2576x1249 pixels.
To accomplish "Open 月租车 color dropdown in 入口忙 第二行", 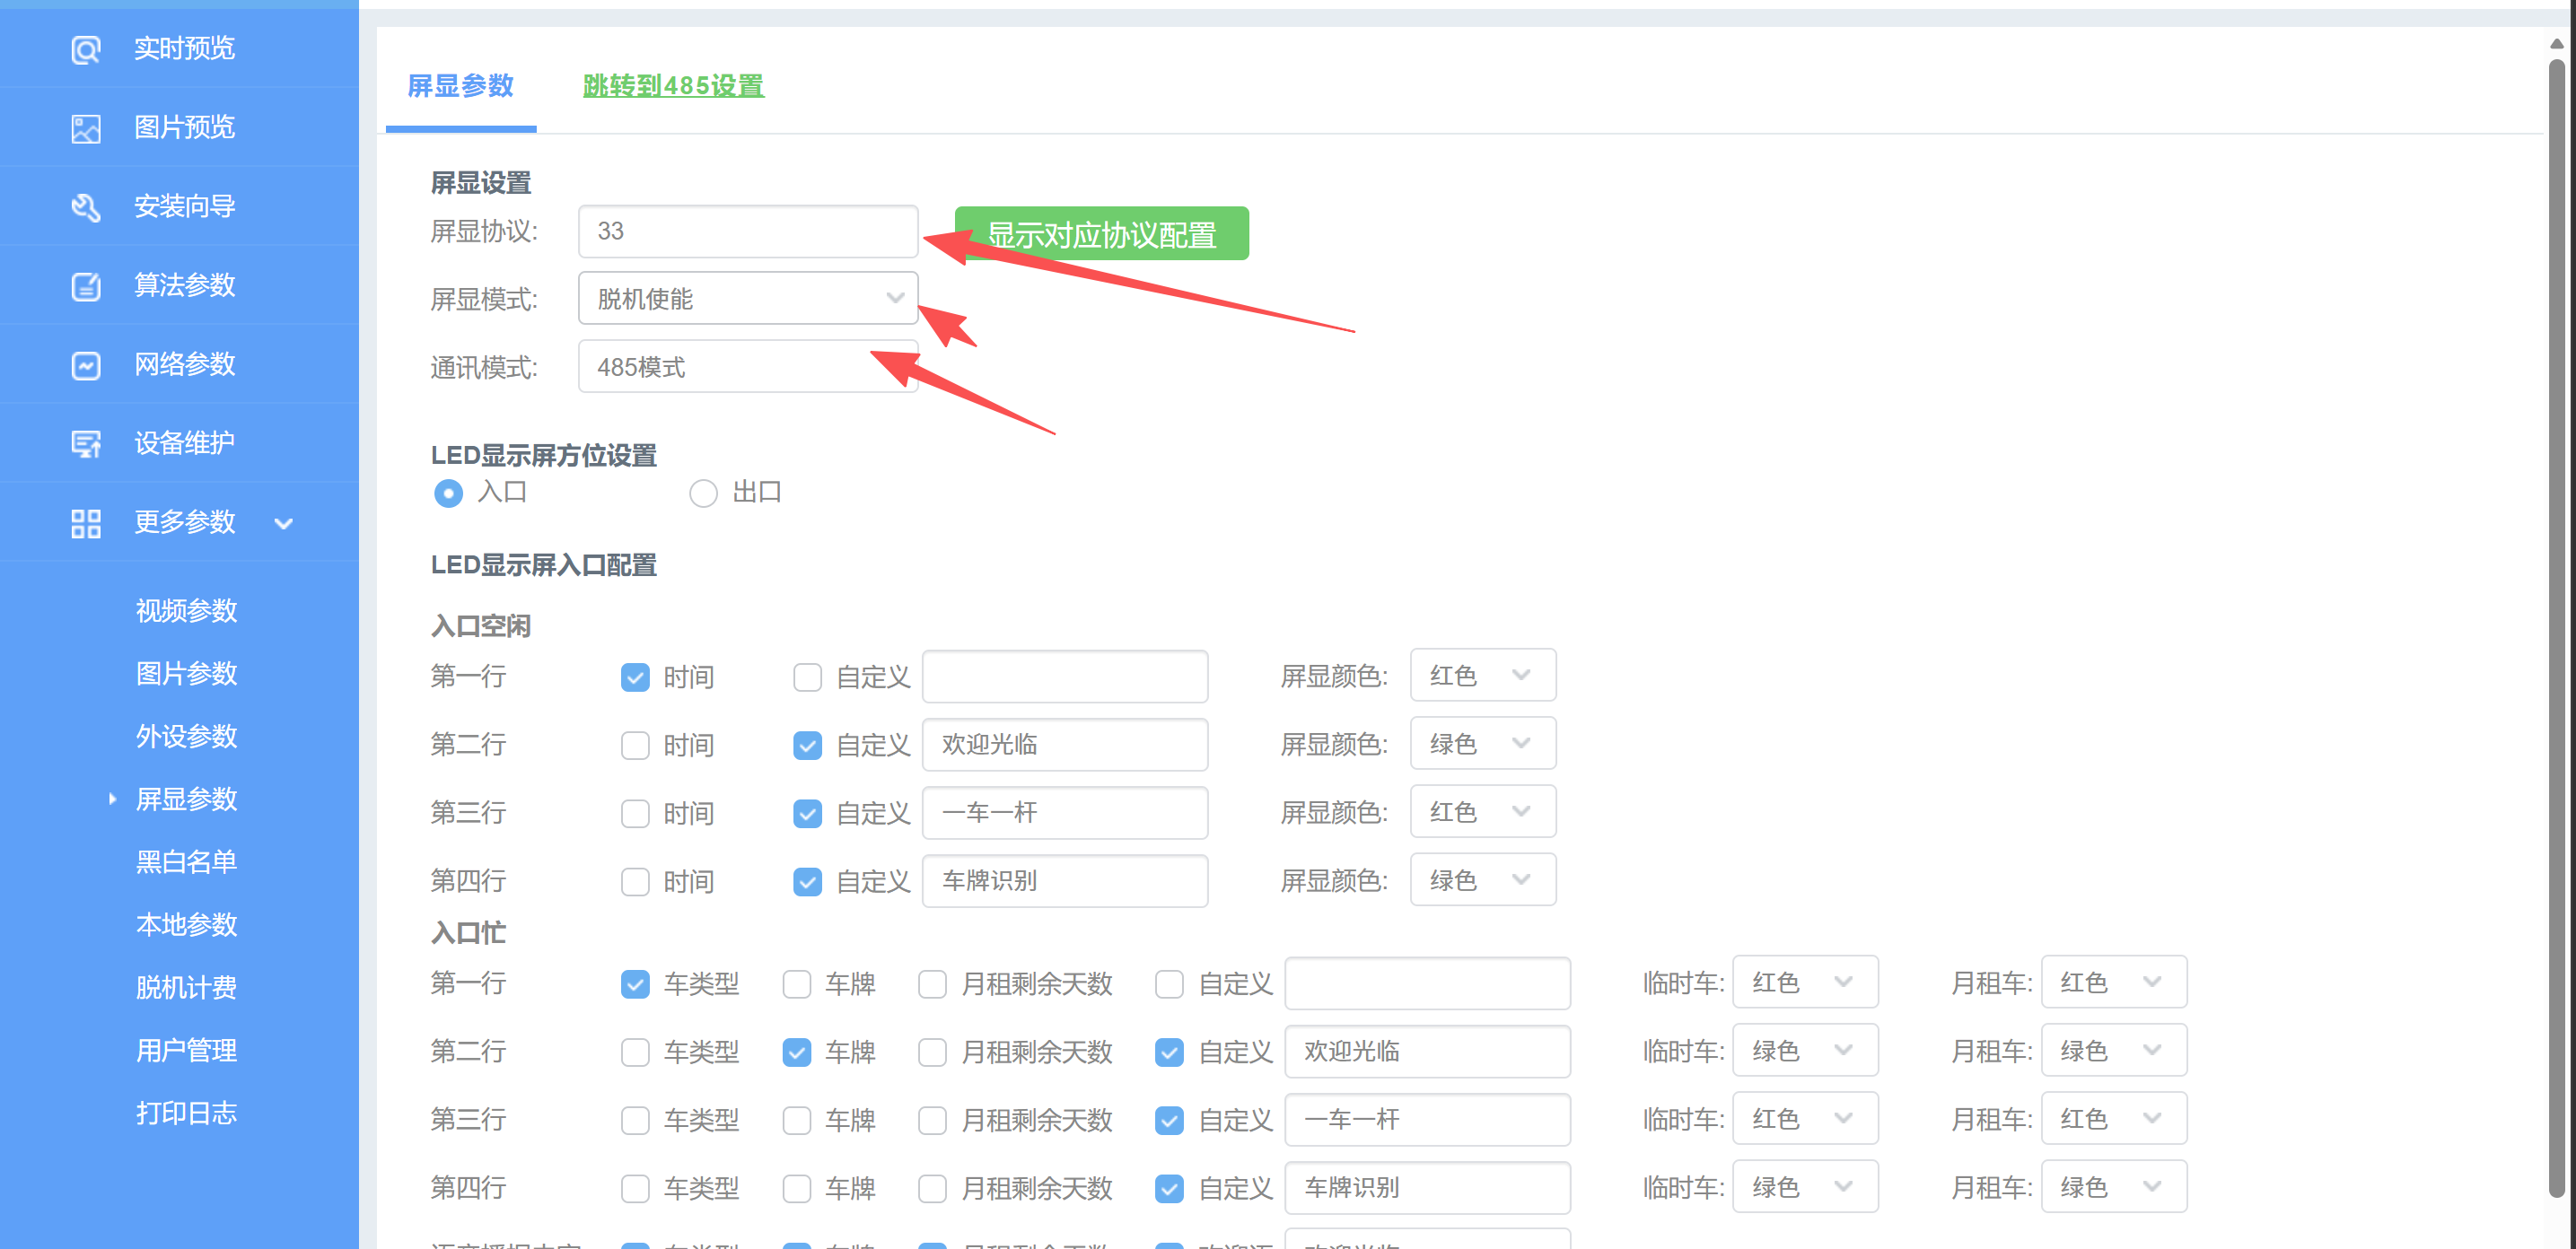I will 2114,1050.
